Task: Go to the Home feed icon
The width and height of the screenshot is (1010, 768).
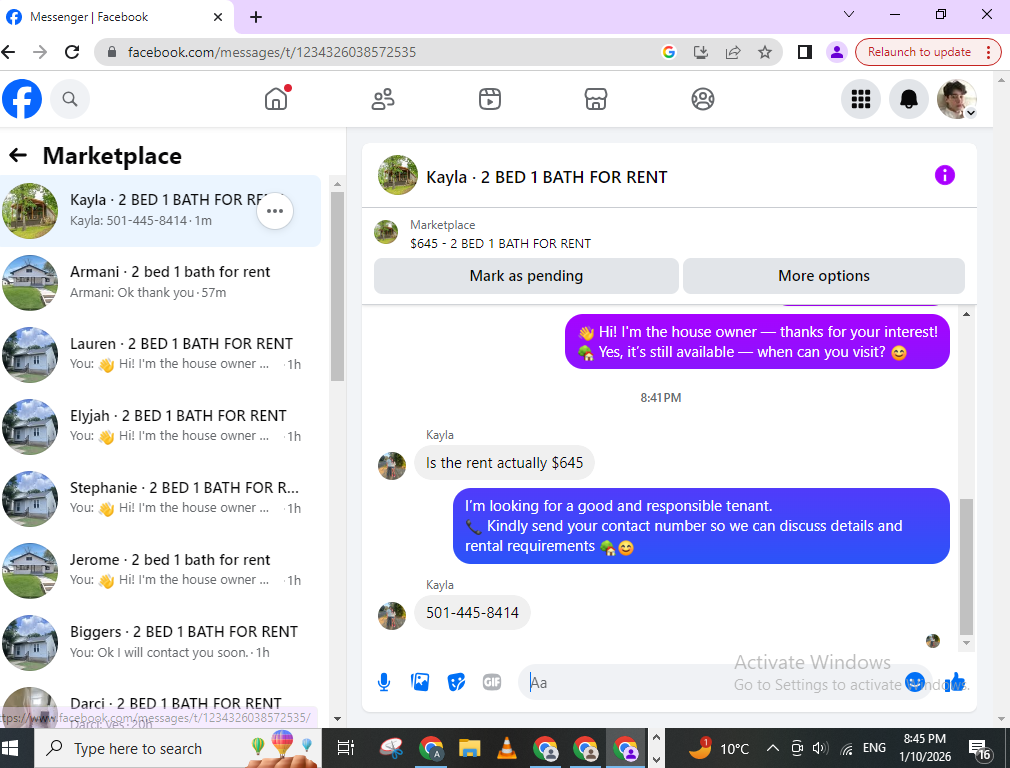Action: pyautogui.click(x=276, y=99)
